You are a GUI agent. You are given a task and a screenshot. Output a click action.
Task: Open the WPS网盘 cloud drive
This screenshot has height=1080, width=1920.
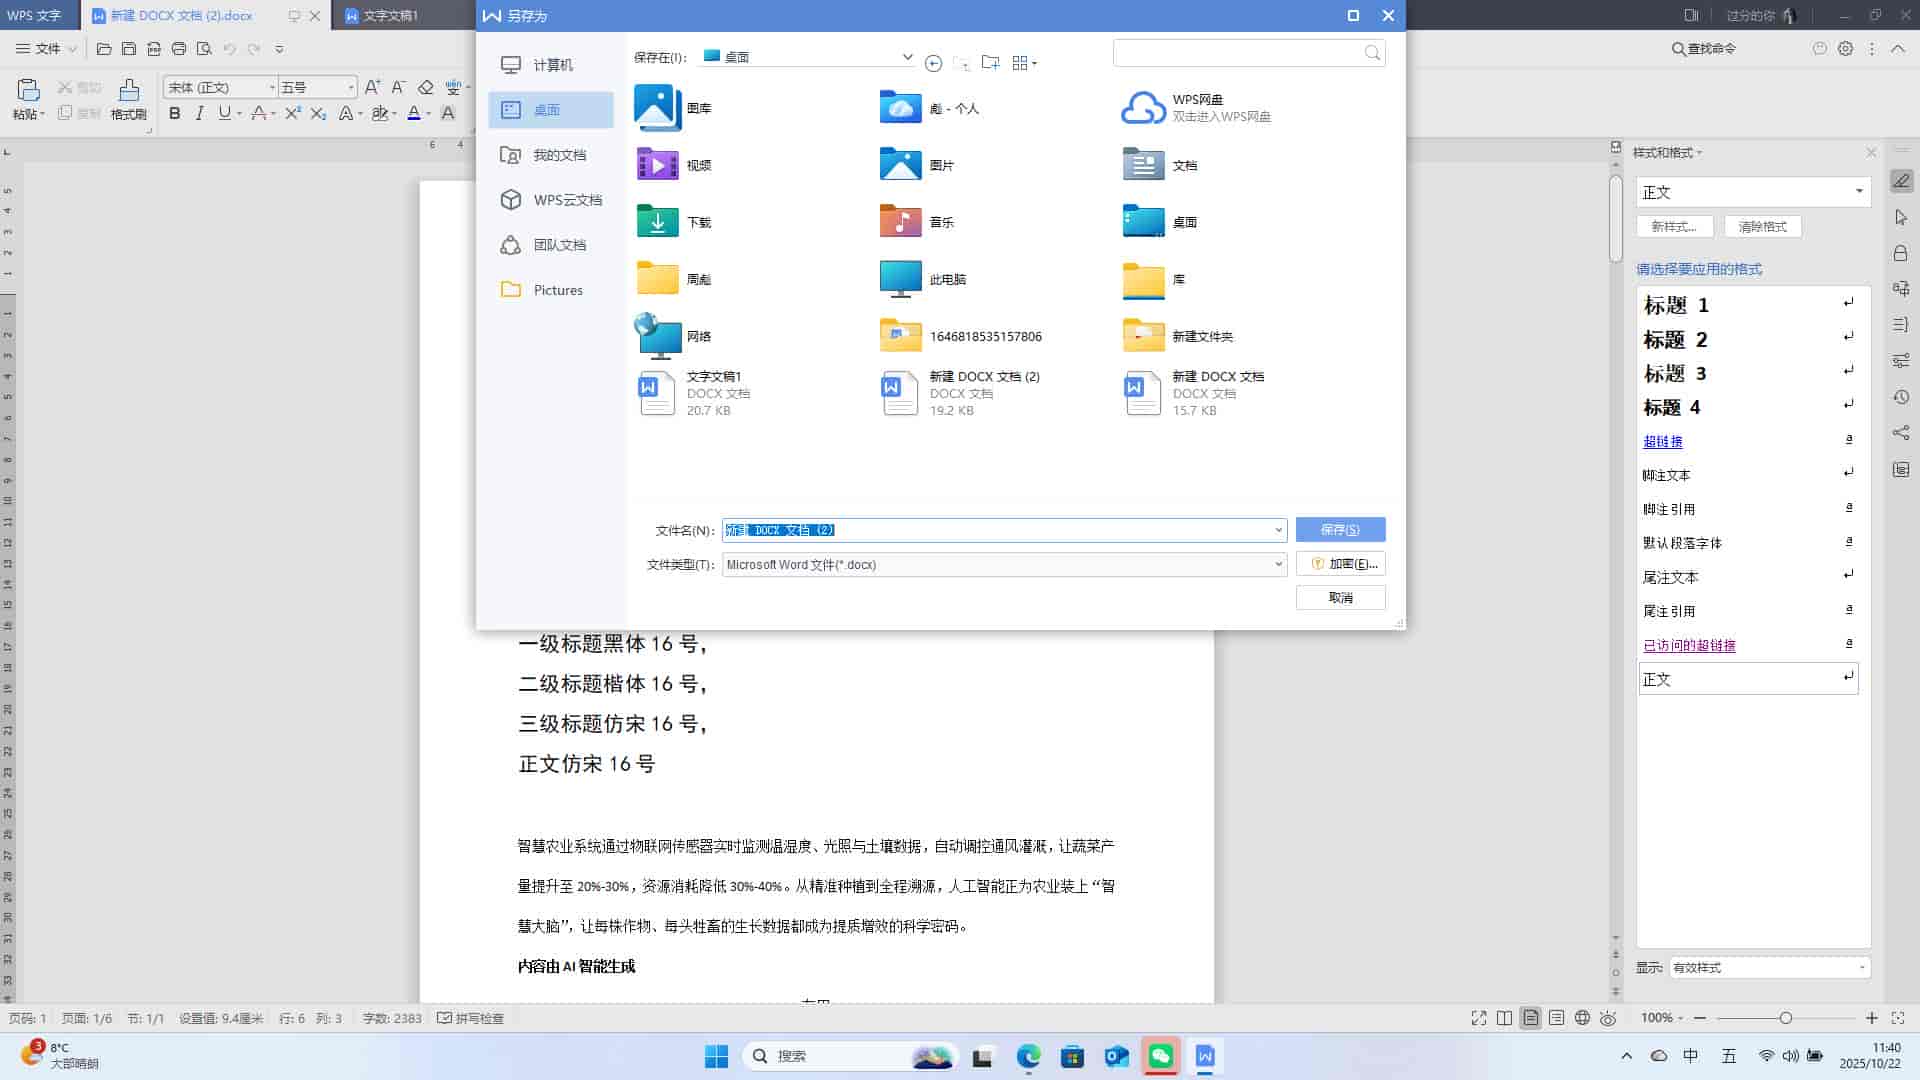pyautogui.click(x=1197, y=108)
